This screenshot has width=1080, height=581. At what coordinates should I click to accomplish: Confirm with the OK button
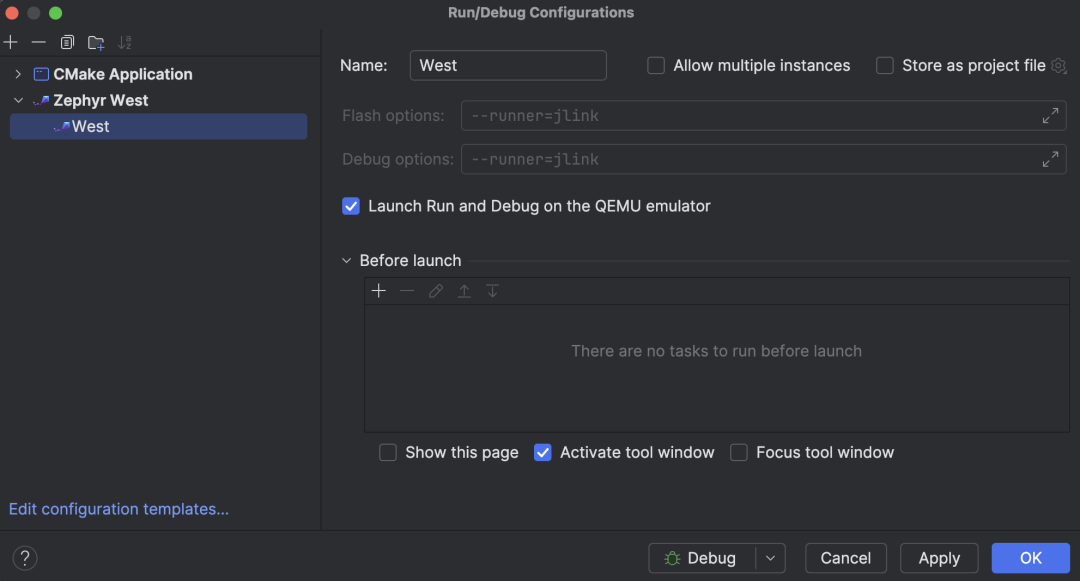coord(1030,558)
